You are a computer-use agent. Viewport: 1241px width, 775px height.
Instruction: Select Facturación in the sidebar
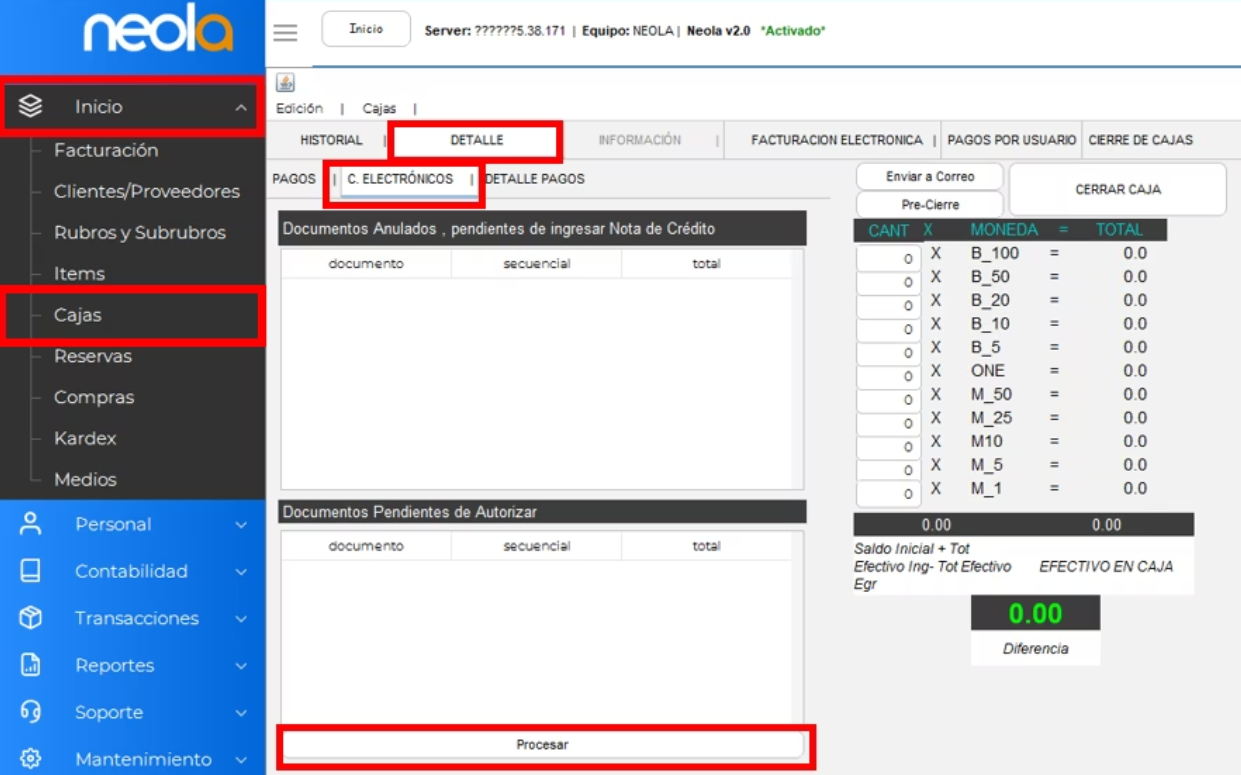106,150
